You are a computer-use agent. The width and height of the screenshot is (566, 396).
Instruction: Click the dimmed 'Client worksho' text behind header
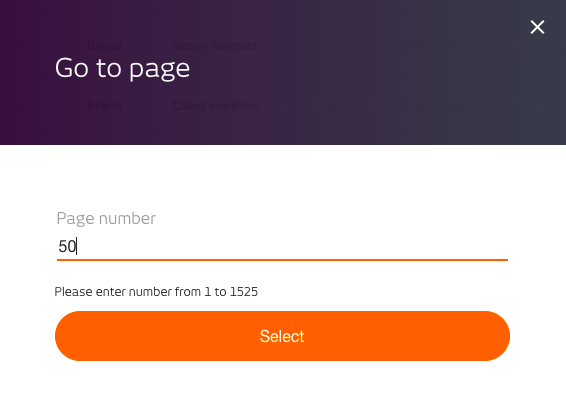(x=216, y=106)
